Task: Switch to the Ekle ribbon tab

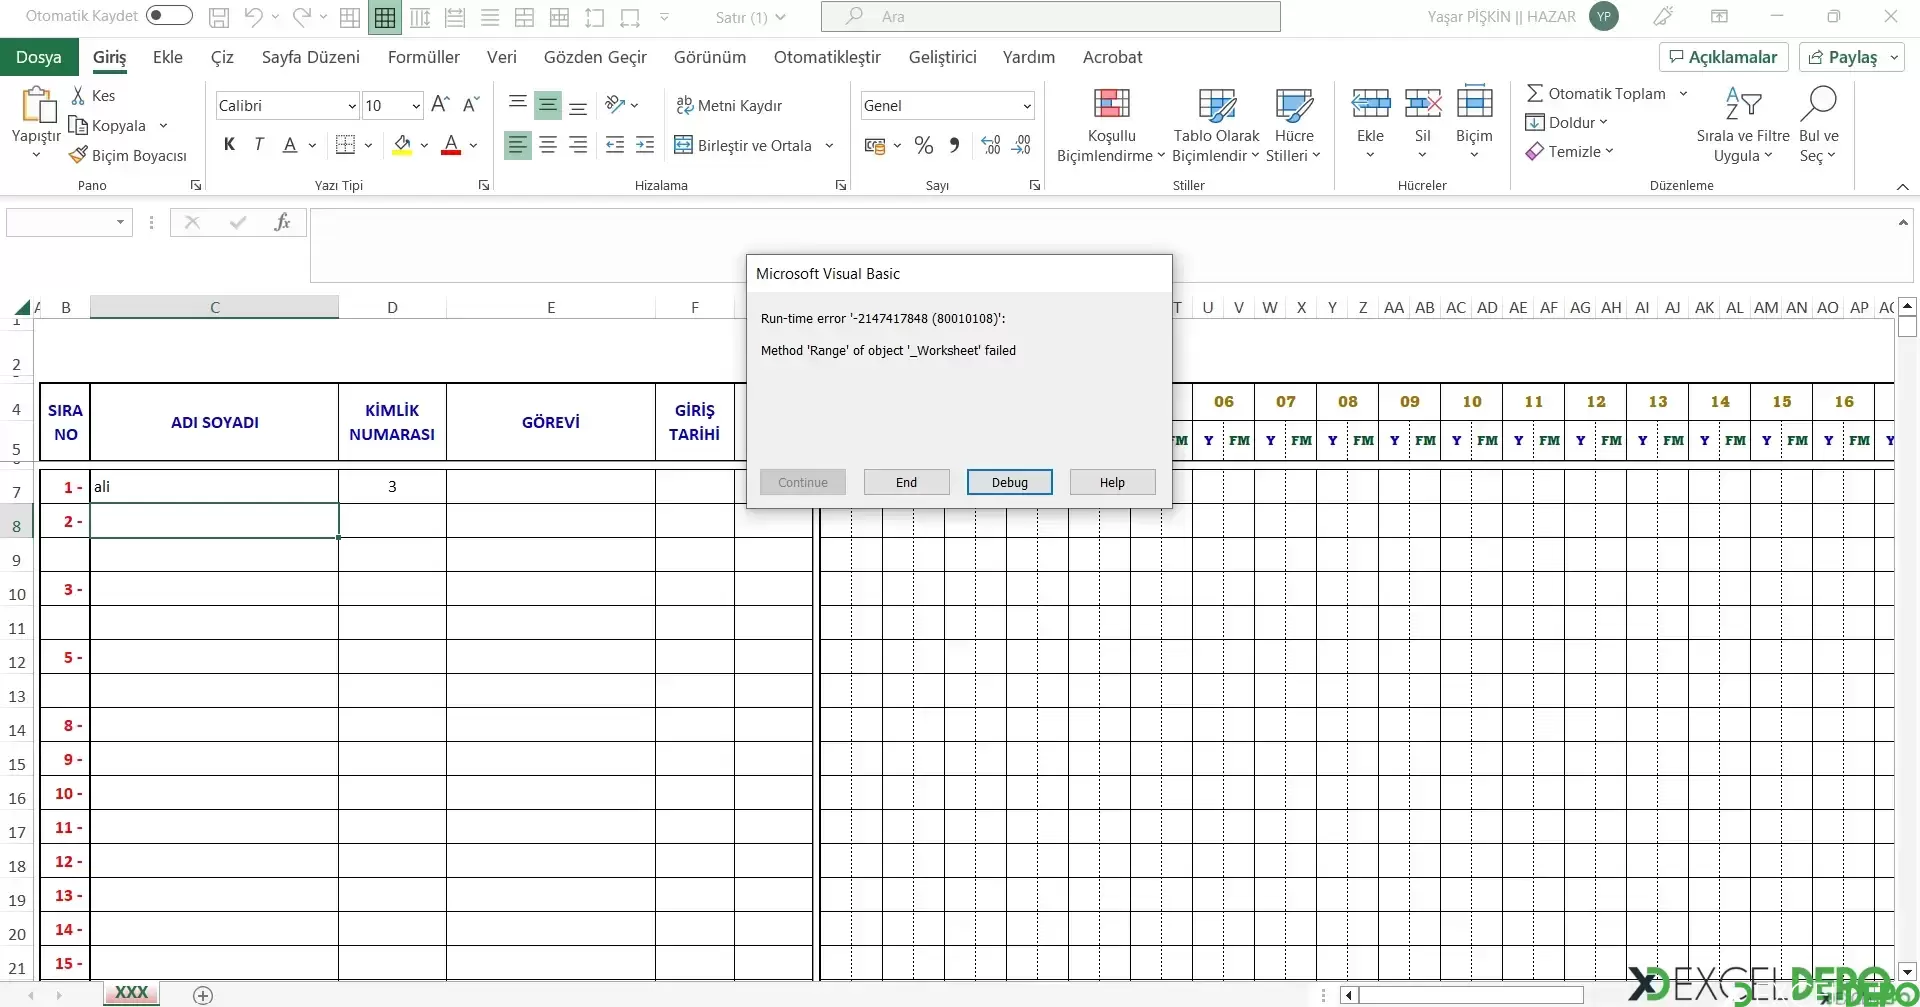Action: pos(167,57)
